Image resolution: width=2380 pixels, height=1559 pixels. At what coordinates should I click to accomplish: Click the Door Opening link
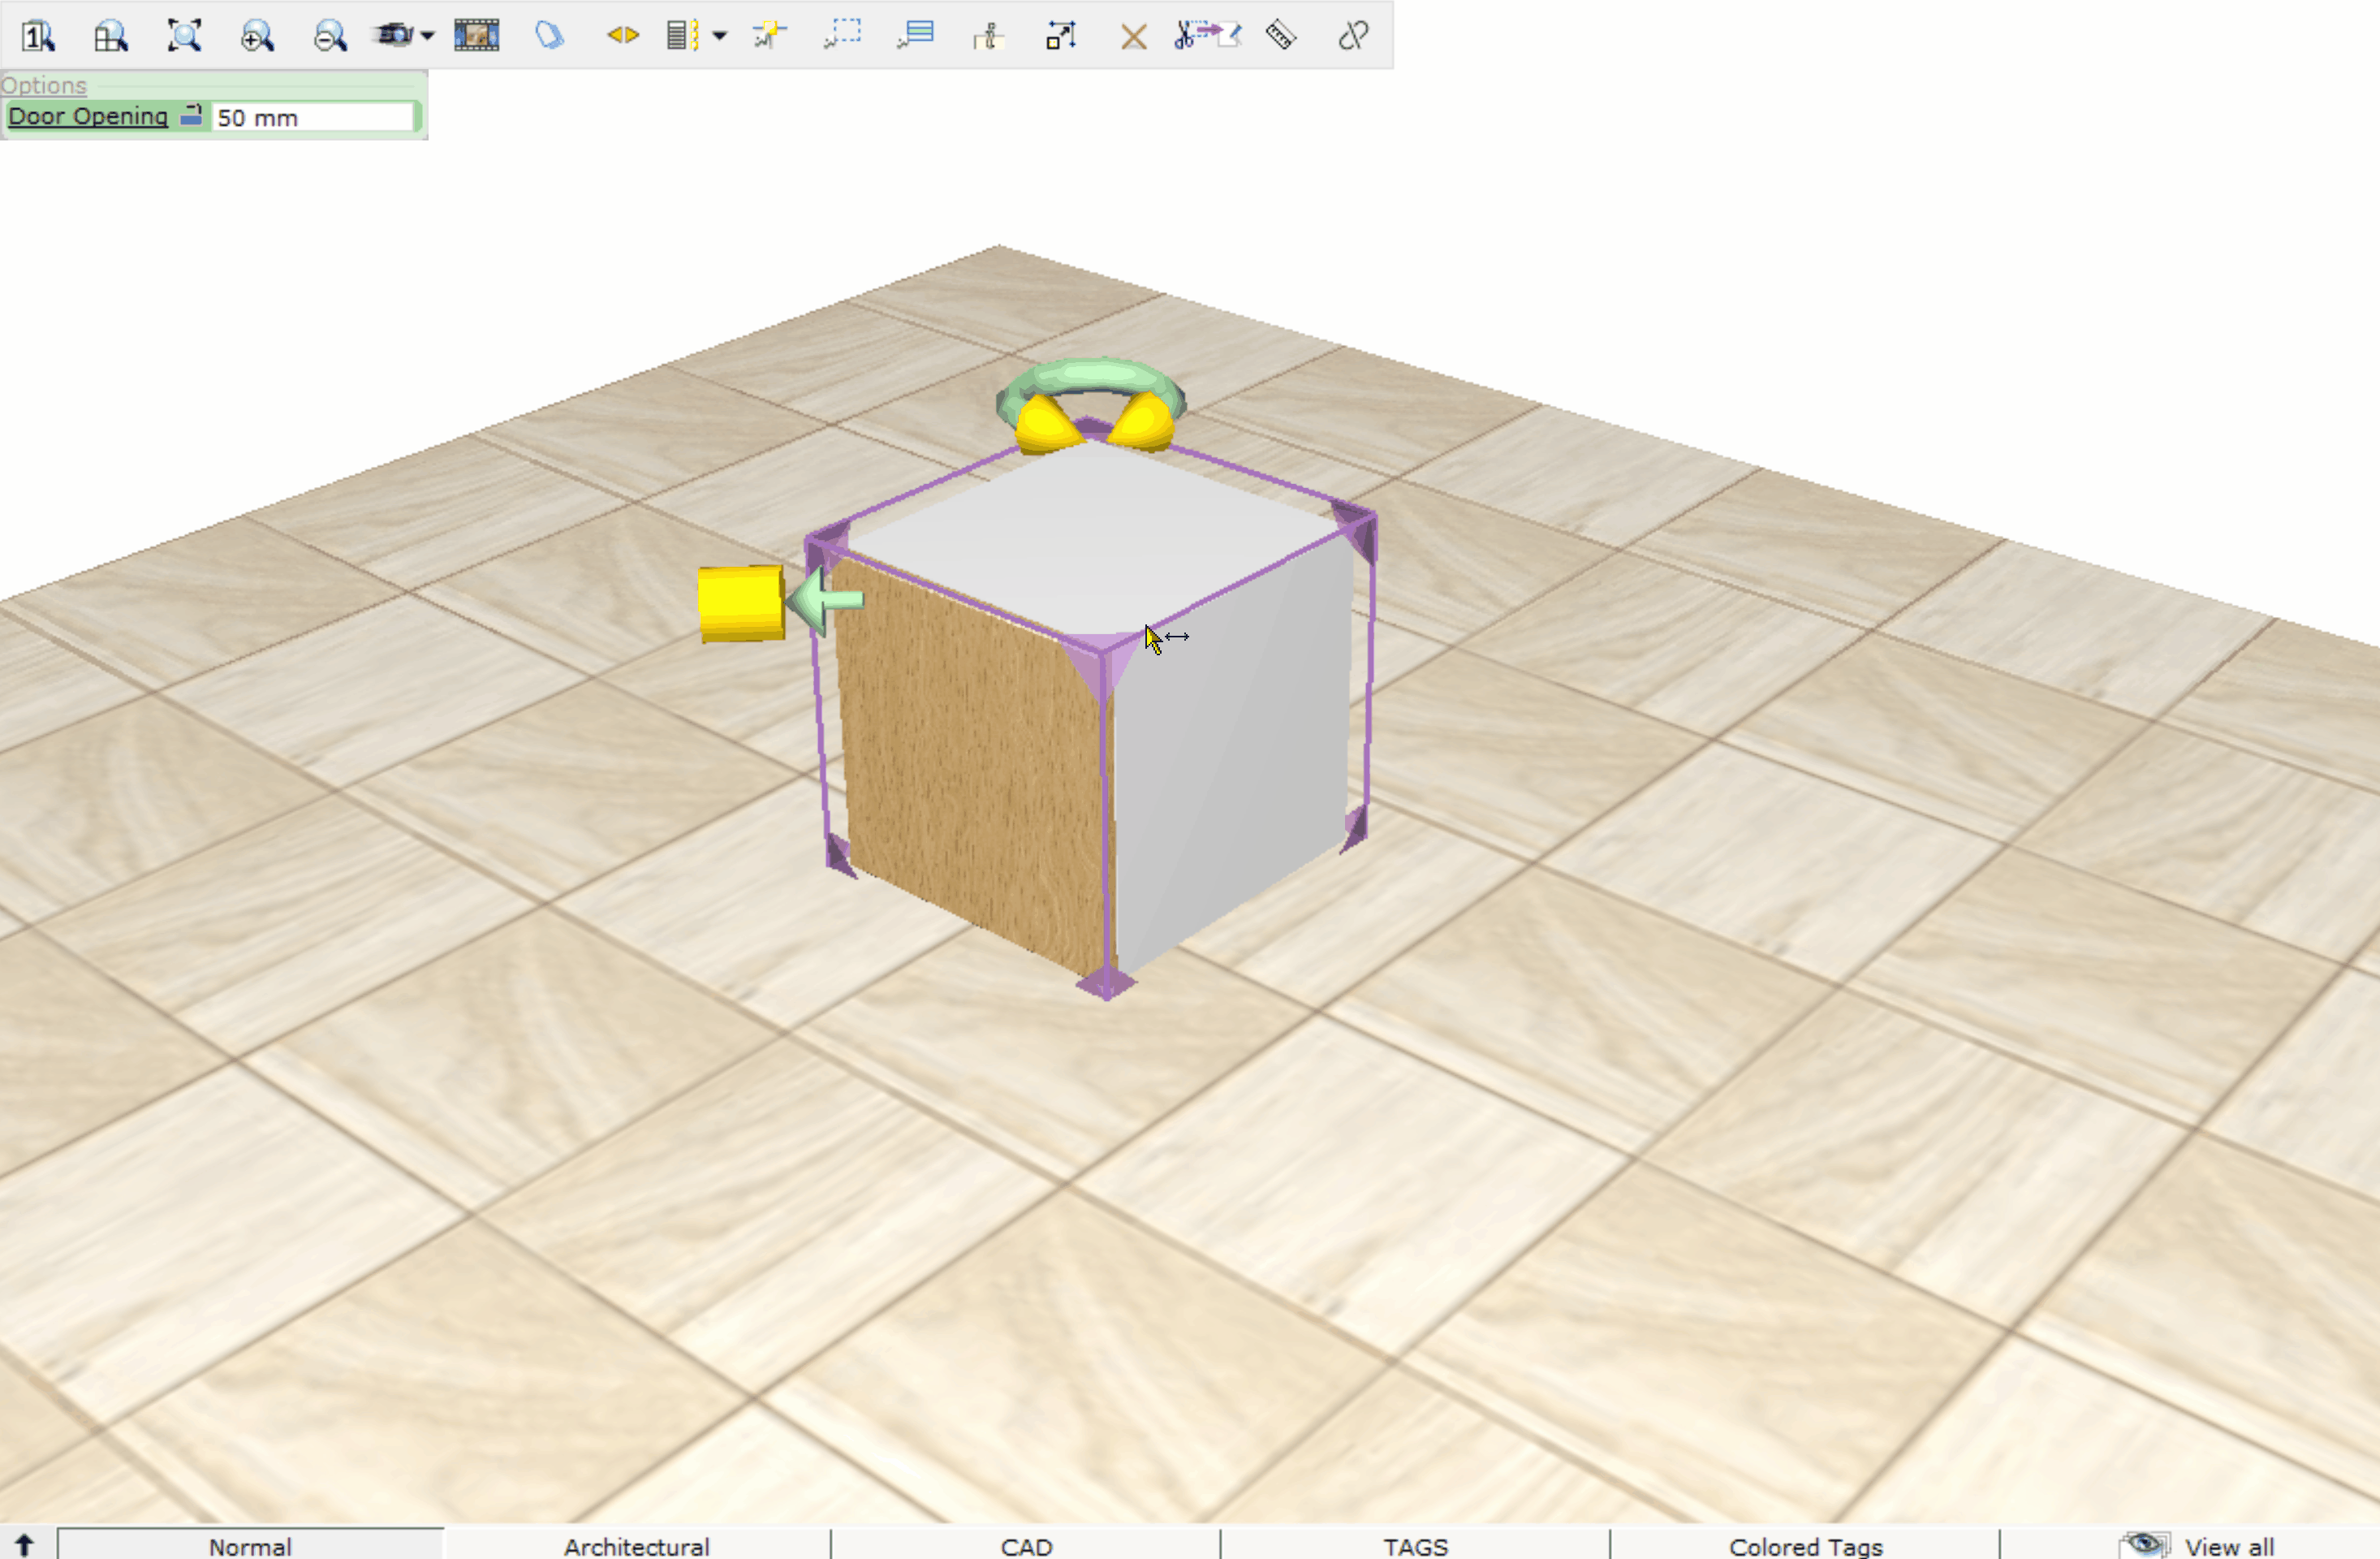88,116
